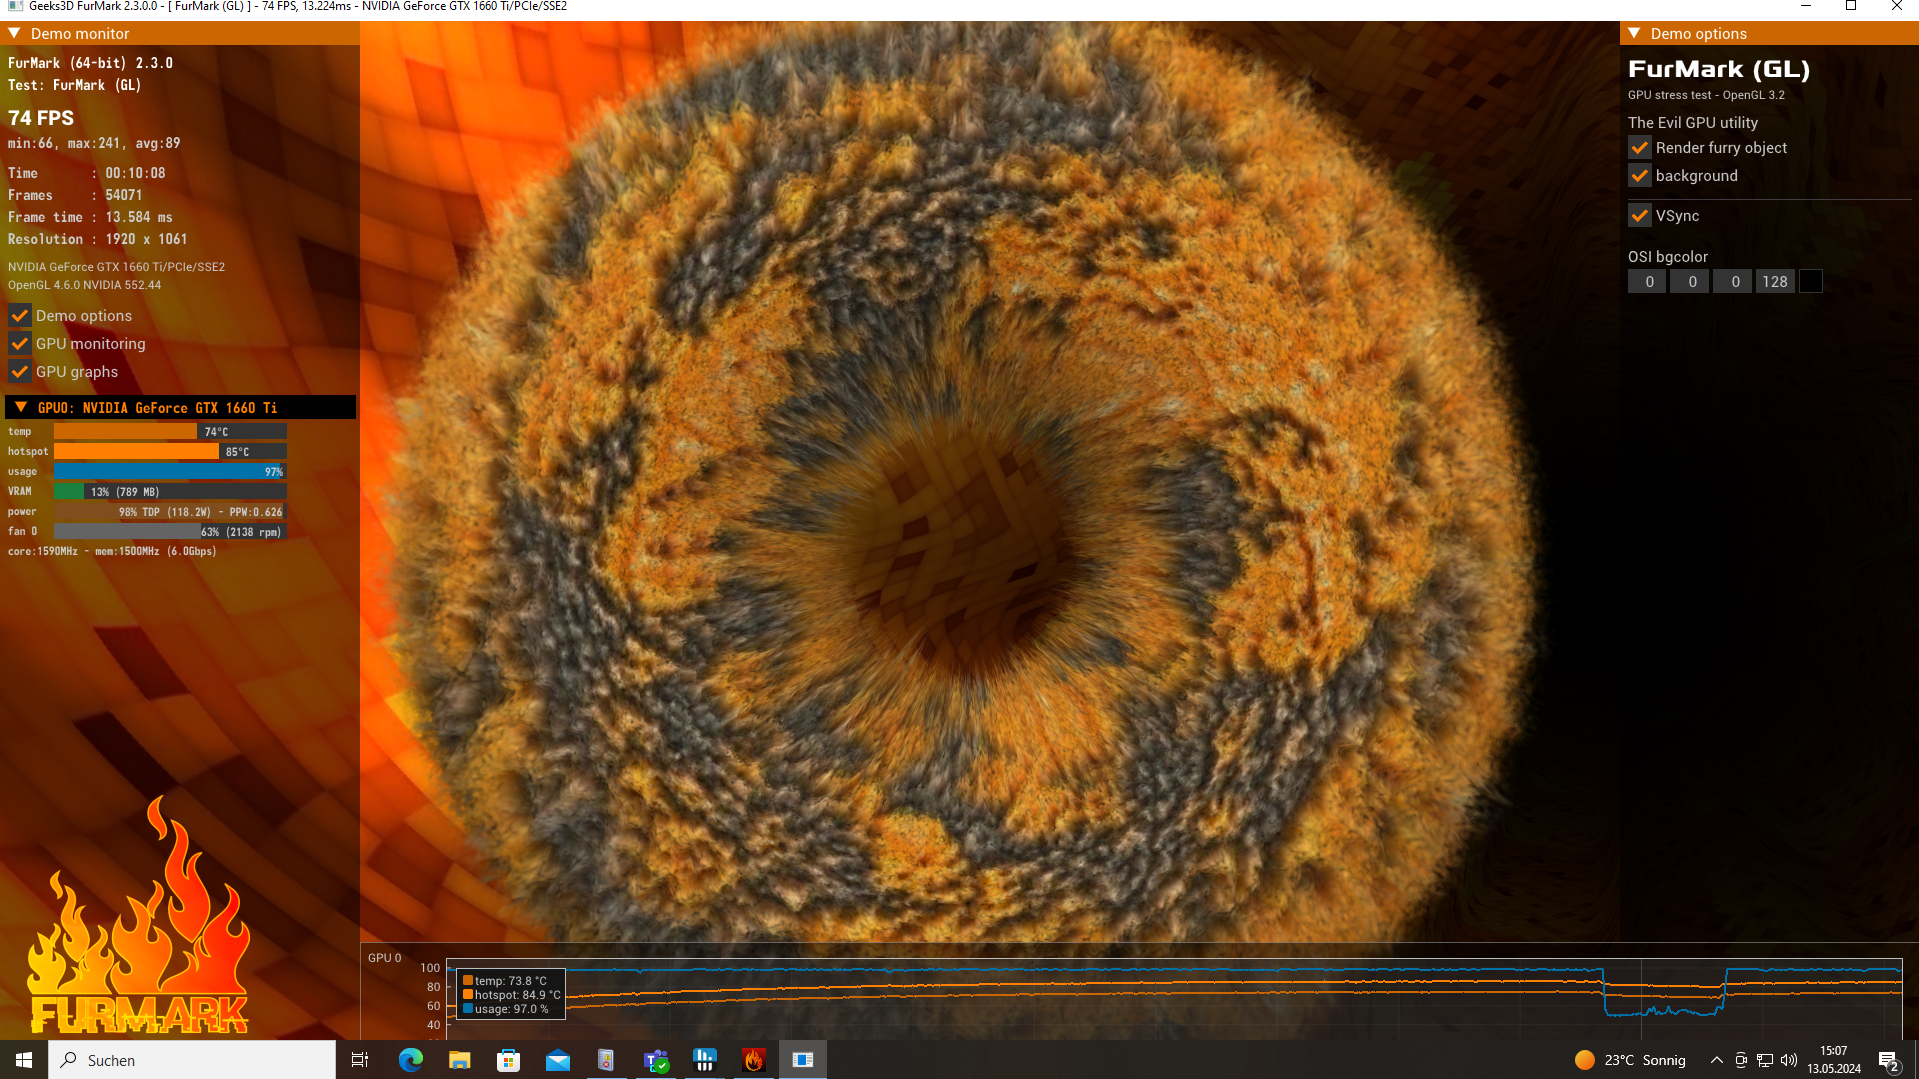
Task: Minimize the FurMark window
Action: (1806, 6)
